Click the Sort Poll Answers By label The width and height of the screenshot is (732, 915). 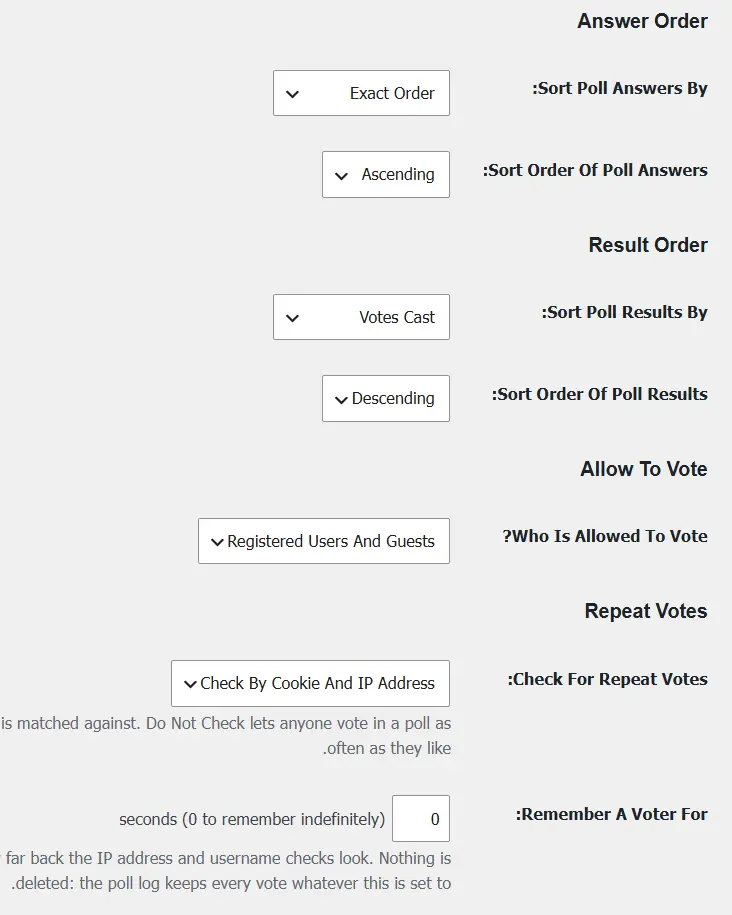coord(619,88)
